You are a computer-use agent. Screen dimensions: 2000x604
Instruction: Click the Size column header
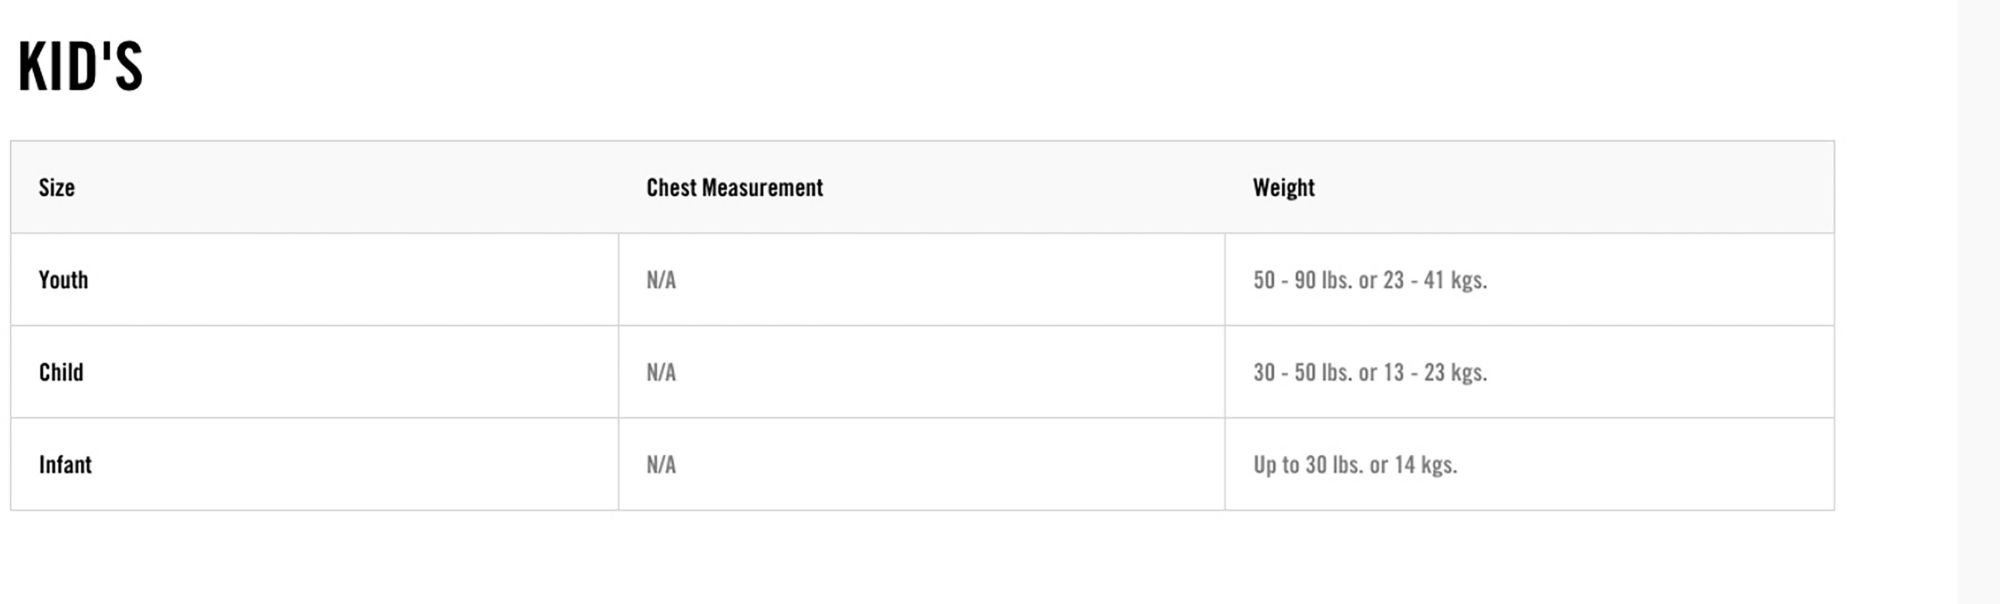(57, 188)
